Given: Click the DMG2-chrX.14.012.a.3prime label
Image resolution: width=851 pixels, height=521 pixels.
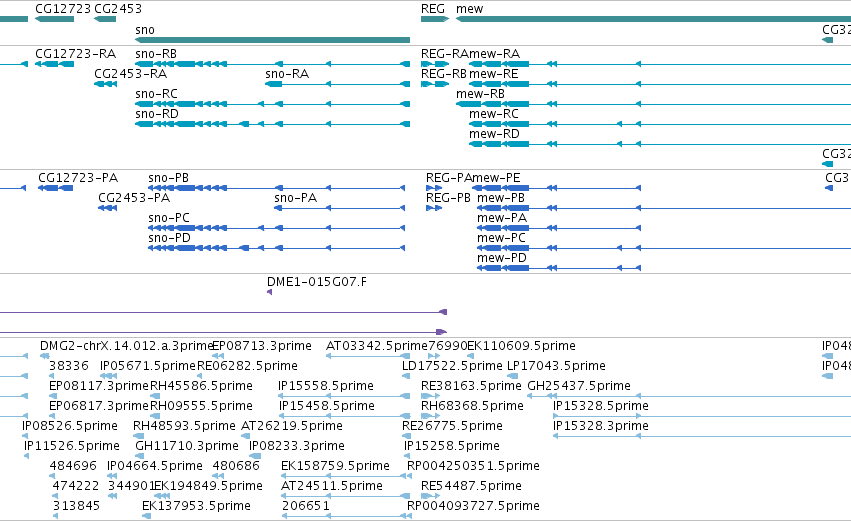Looking at the screenshot, I should point(126,346).
